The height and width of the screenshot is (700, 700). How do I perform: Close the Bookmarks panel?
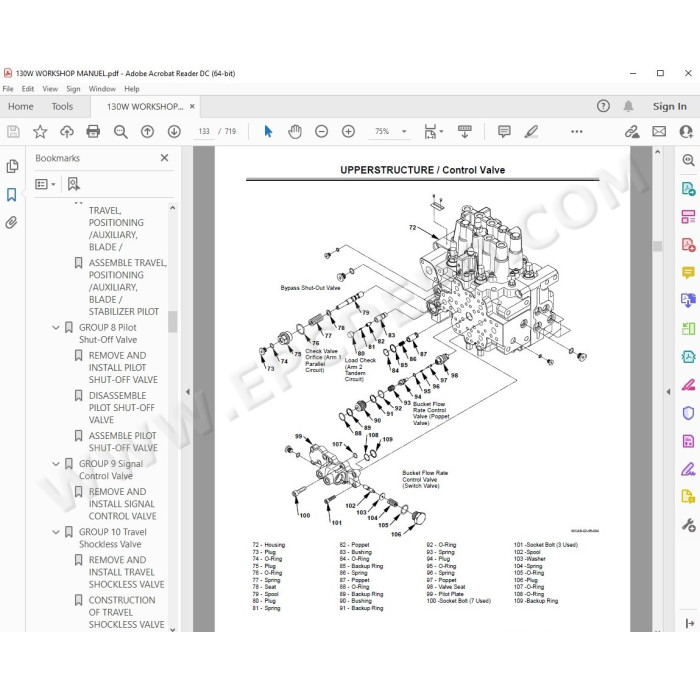[164, 158]
